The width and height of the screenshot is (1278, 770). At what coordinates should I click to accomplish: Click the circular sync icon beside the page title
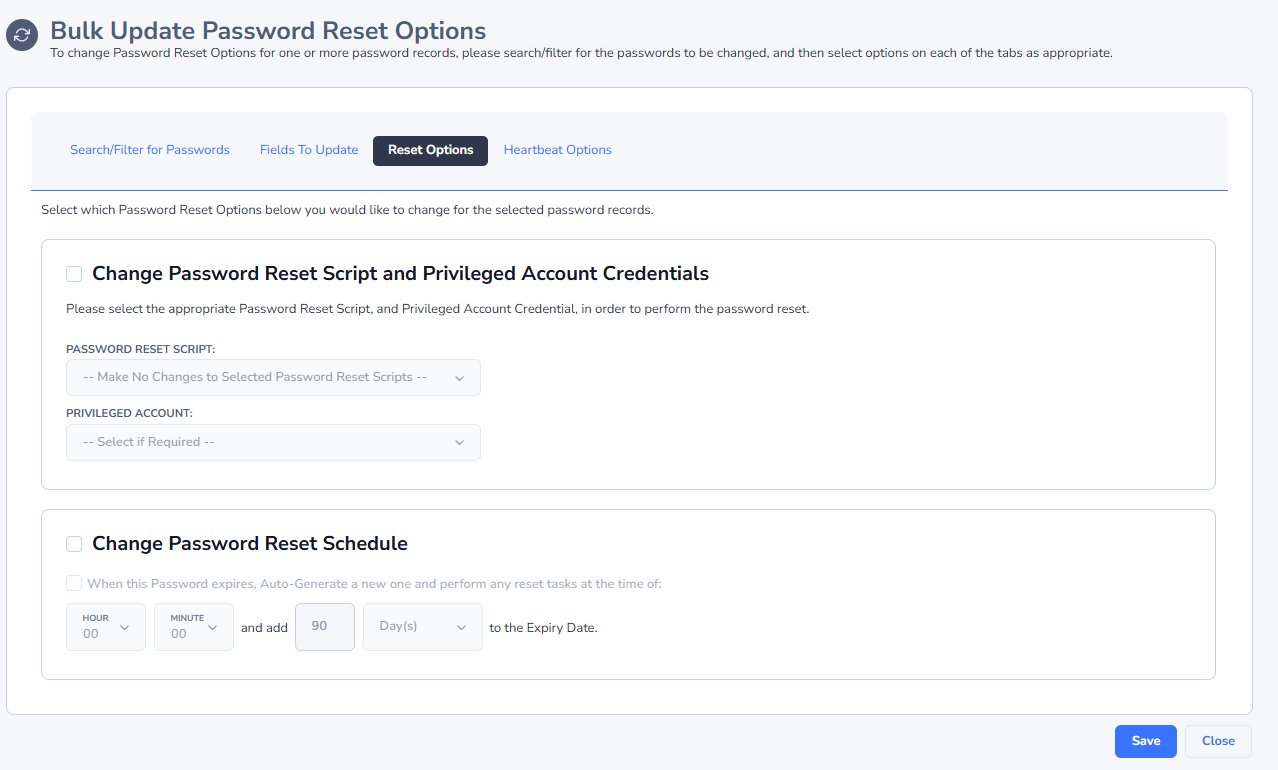21,35
